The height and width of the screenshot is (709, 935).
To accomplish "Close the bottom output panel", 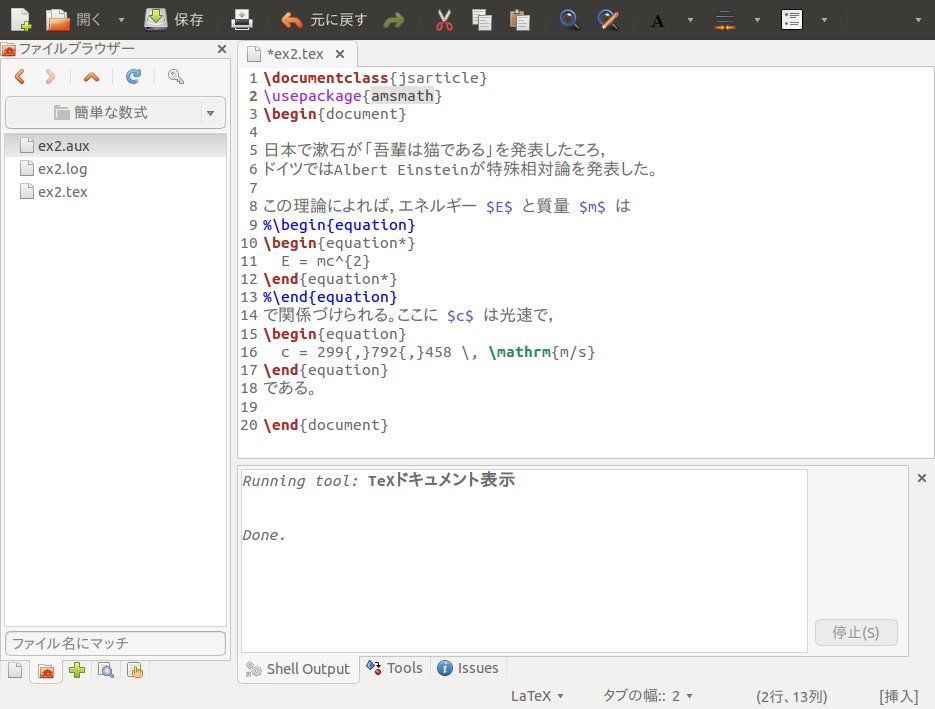I will pyautogui.click(x=921, y=478).
